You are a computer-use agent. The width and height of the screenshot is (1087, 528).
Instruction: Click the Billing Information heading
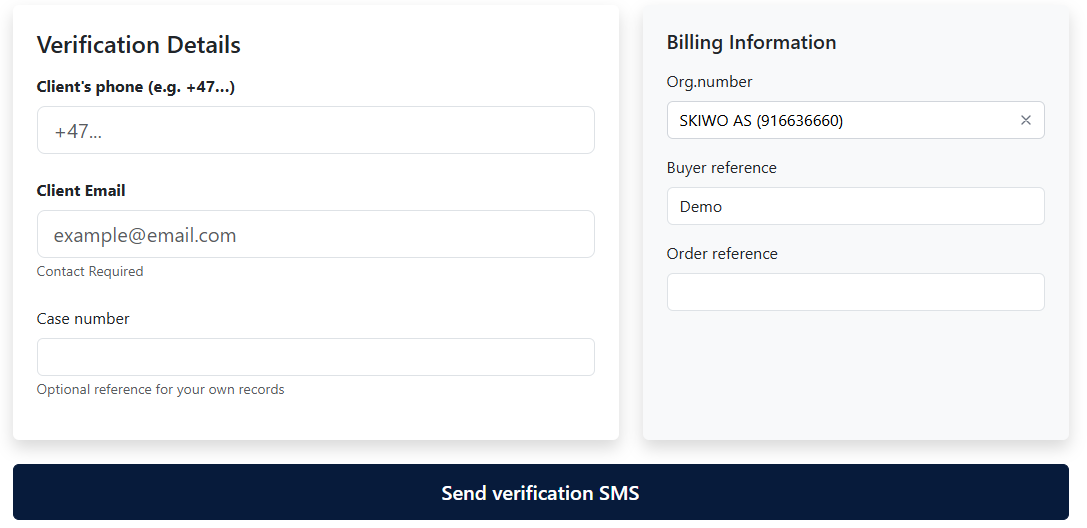coord(751,42)
